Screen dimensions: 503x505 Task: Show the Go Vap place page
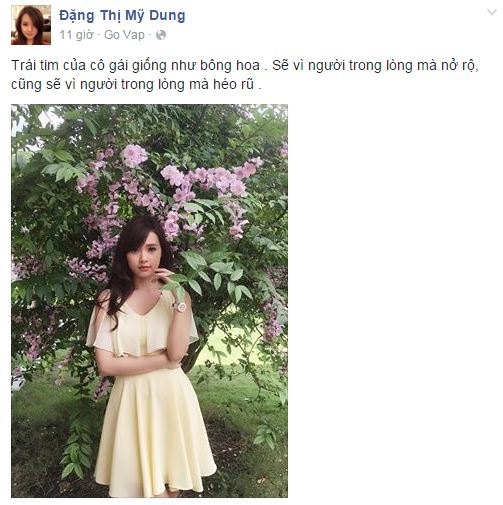click(124, 35)
